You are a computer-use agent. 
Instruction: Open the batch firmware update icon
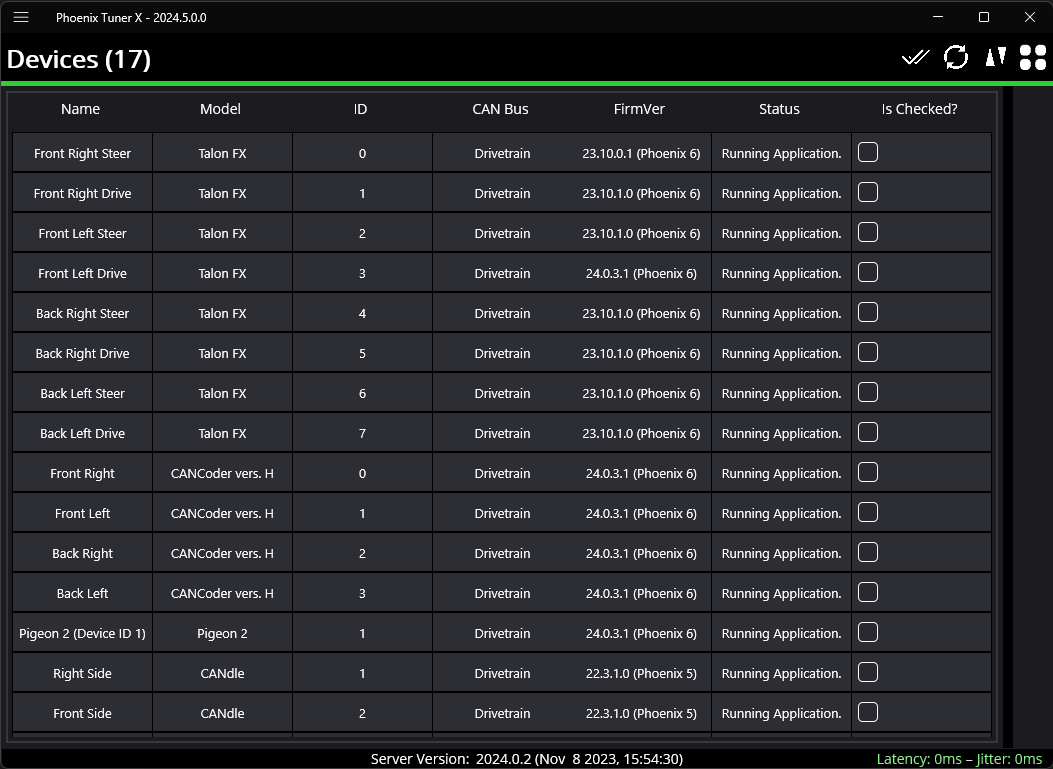(995, 57)
